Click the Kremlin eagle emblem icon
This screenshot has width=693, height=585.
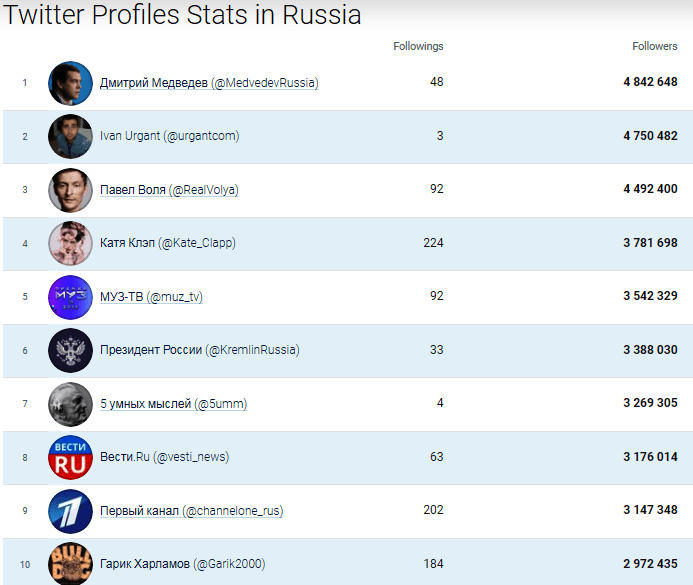70,351
